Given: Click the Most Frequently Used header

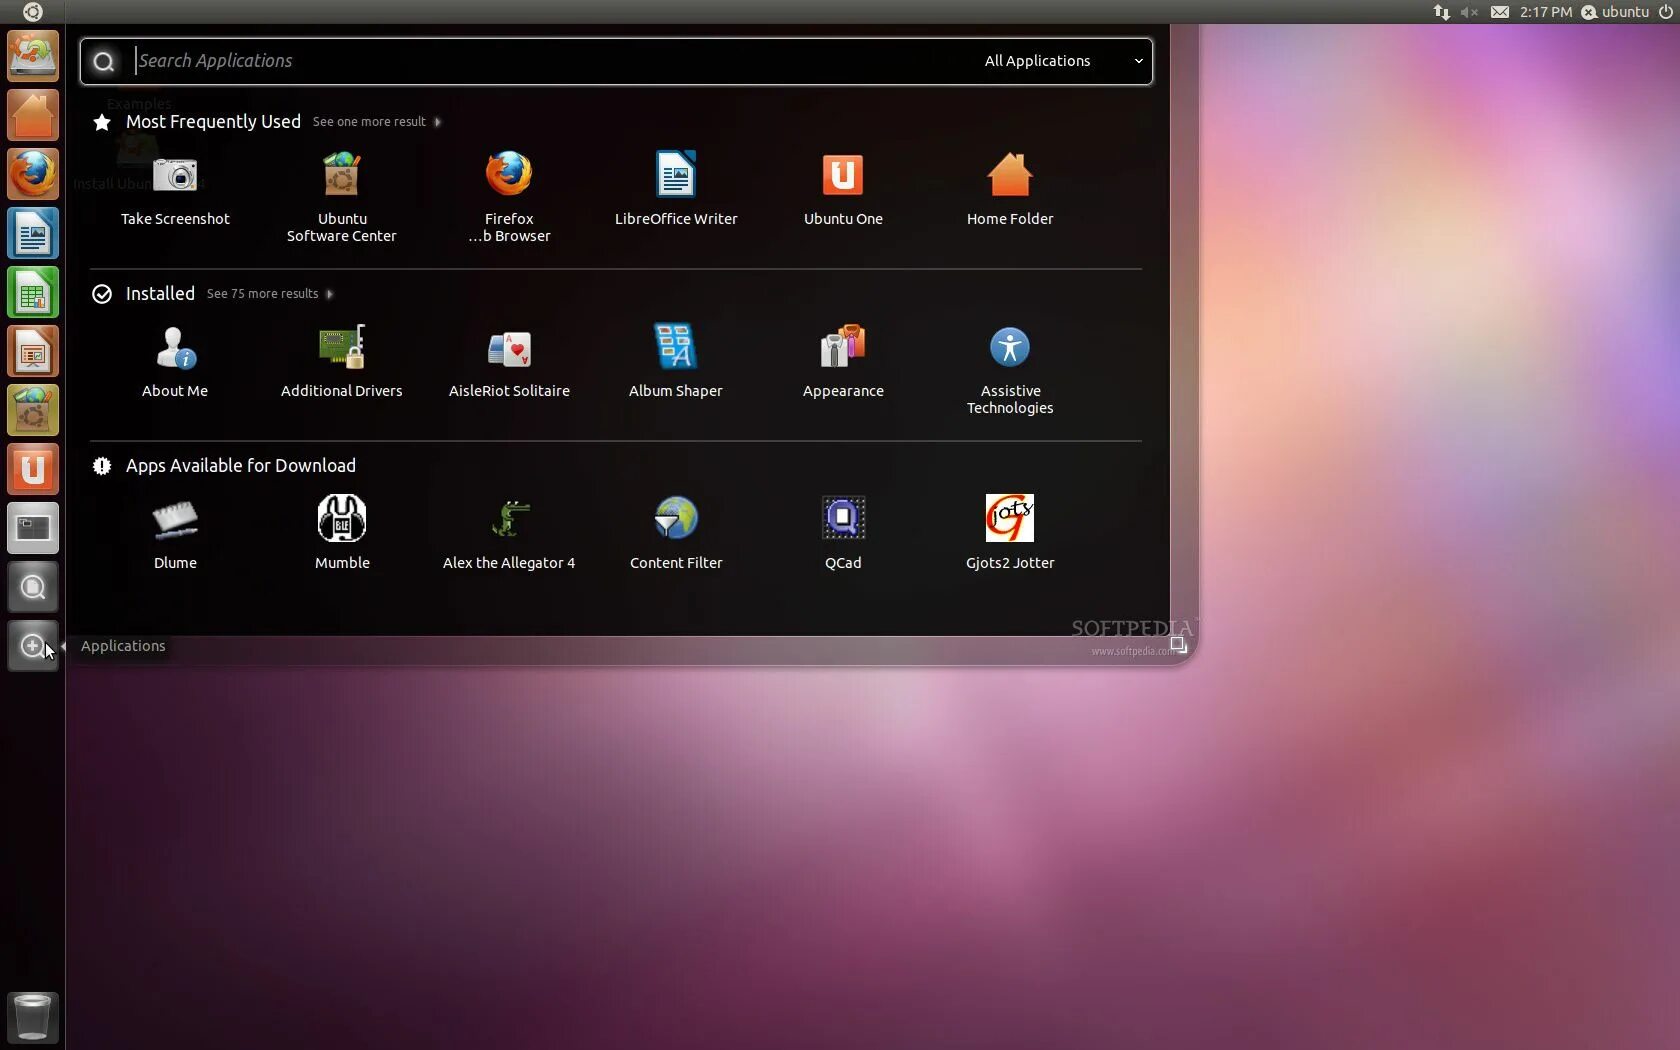Looking at the screenshot, I should pyautogui.click(x=213, y=122).
